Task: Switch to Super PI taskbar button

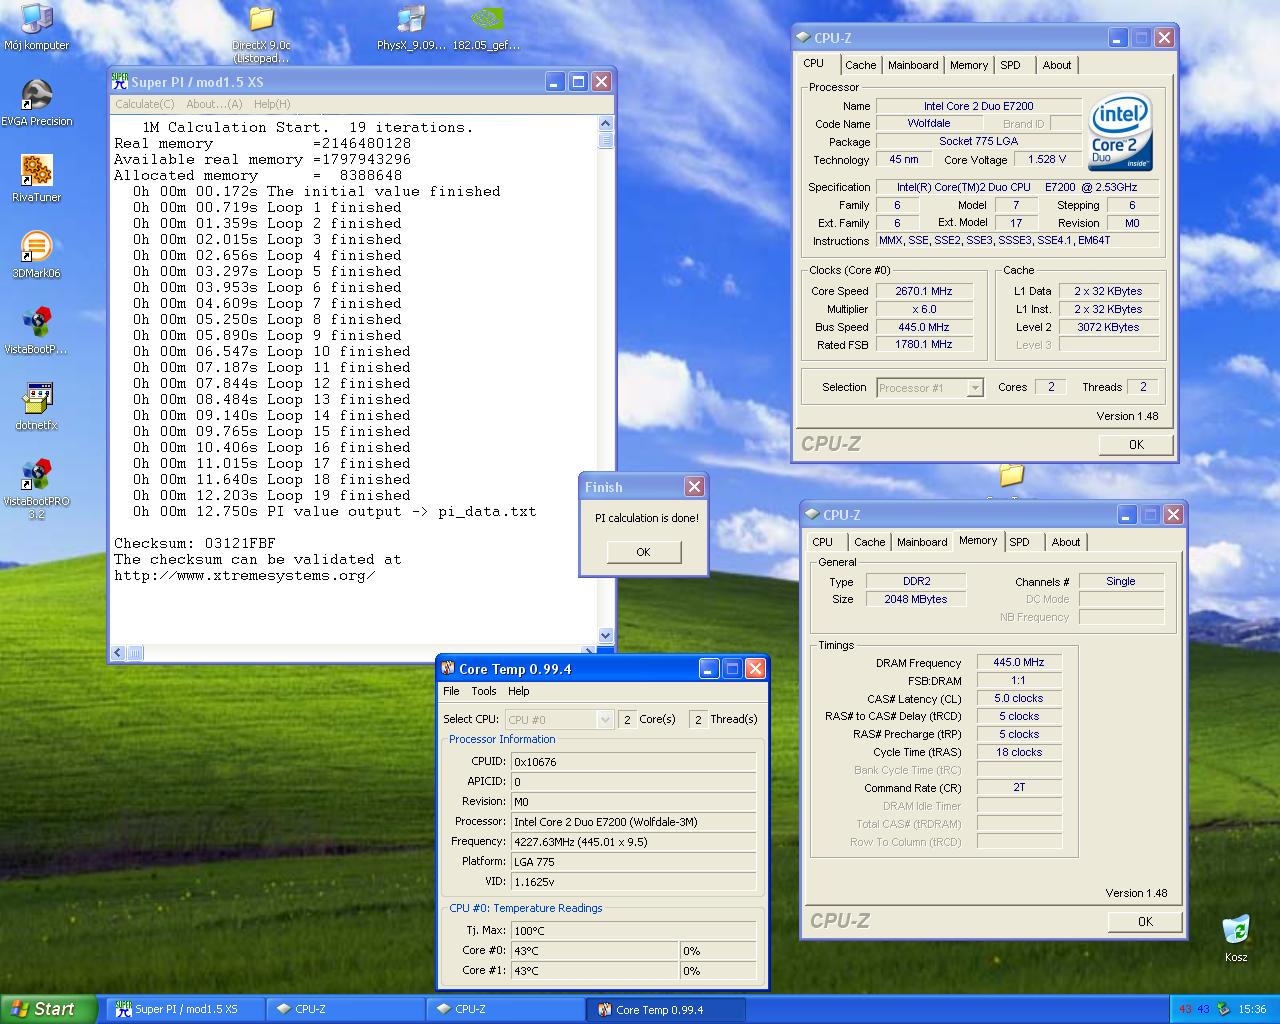Action: pyautogui.click(x=184, y=1009)
